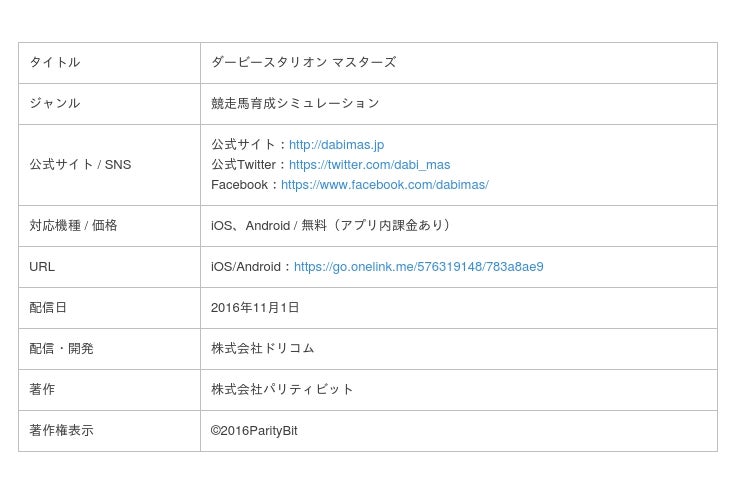
Task: Open the go.onelink.me iOS/Android download link
Action: pos(418,267)
